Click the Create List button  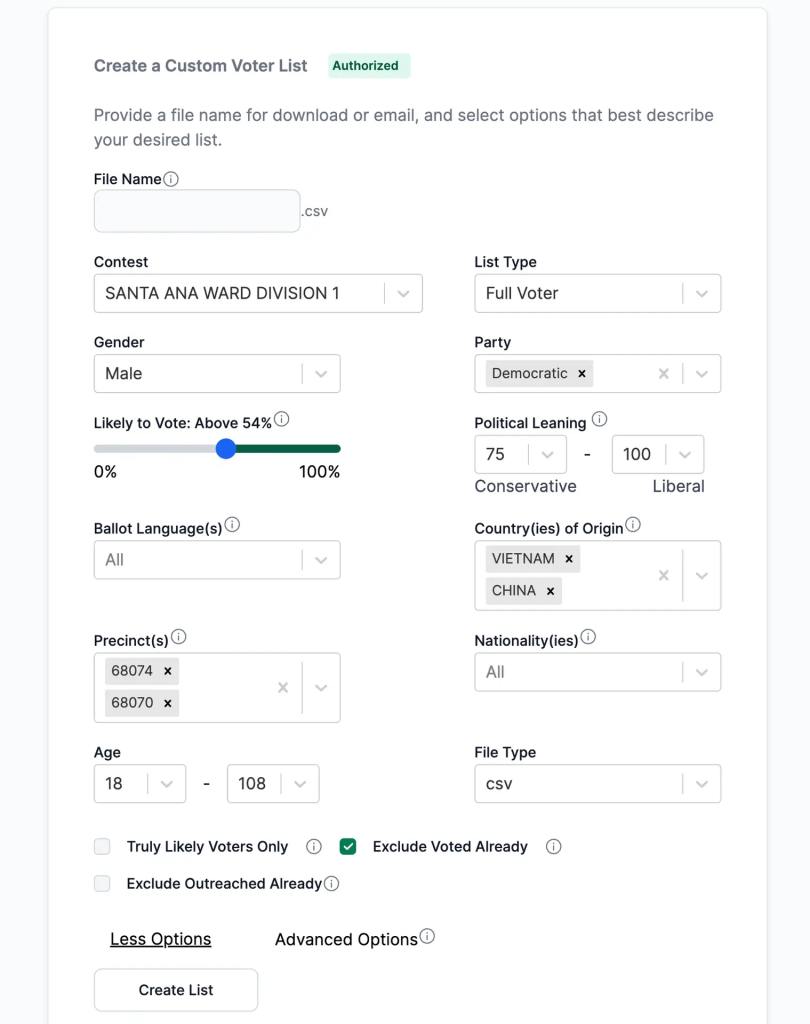tap(176, 990)
